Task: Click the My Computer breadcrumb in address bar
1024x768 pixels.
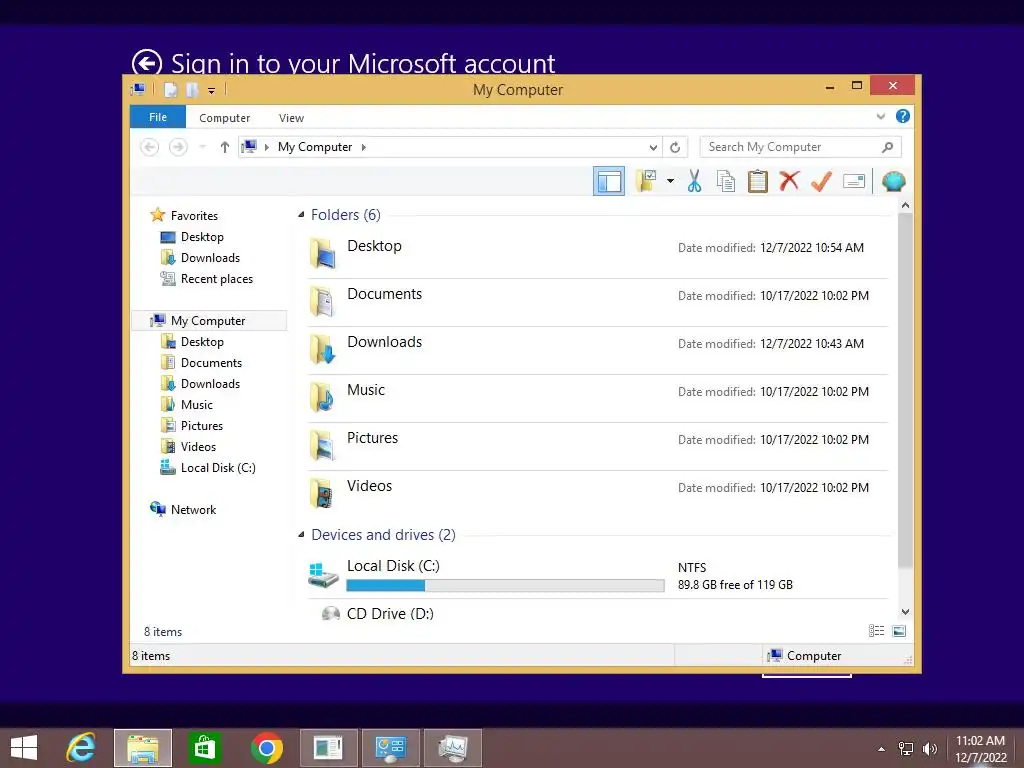Action: point(315,147)
